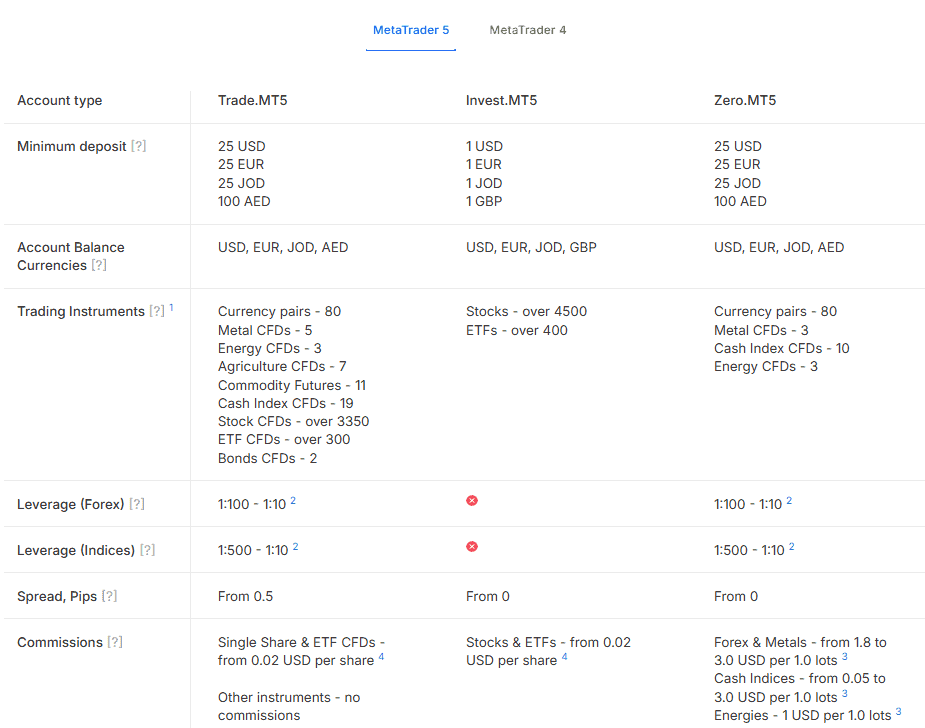This screenshot has height=728, width=925.
Task: Click the red cross for Invest.MT5 indices leverage
Action: click(x=471, y=546)
